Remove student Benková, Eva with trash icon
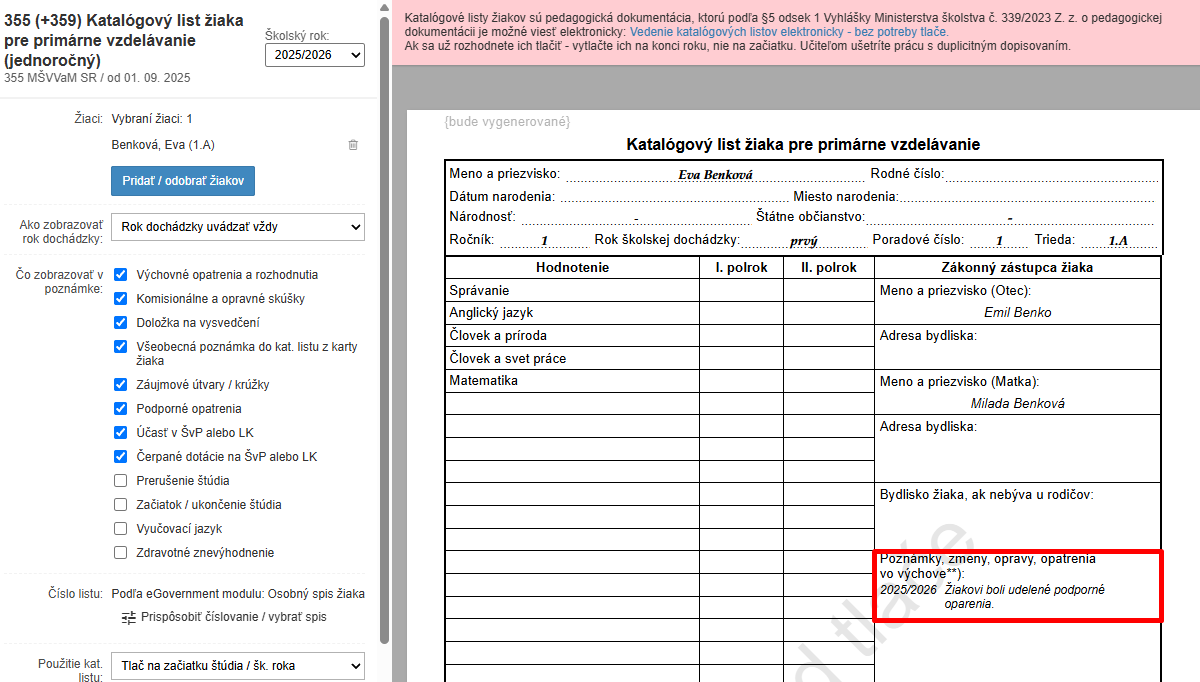 (353, 145)
